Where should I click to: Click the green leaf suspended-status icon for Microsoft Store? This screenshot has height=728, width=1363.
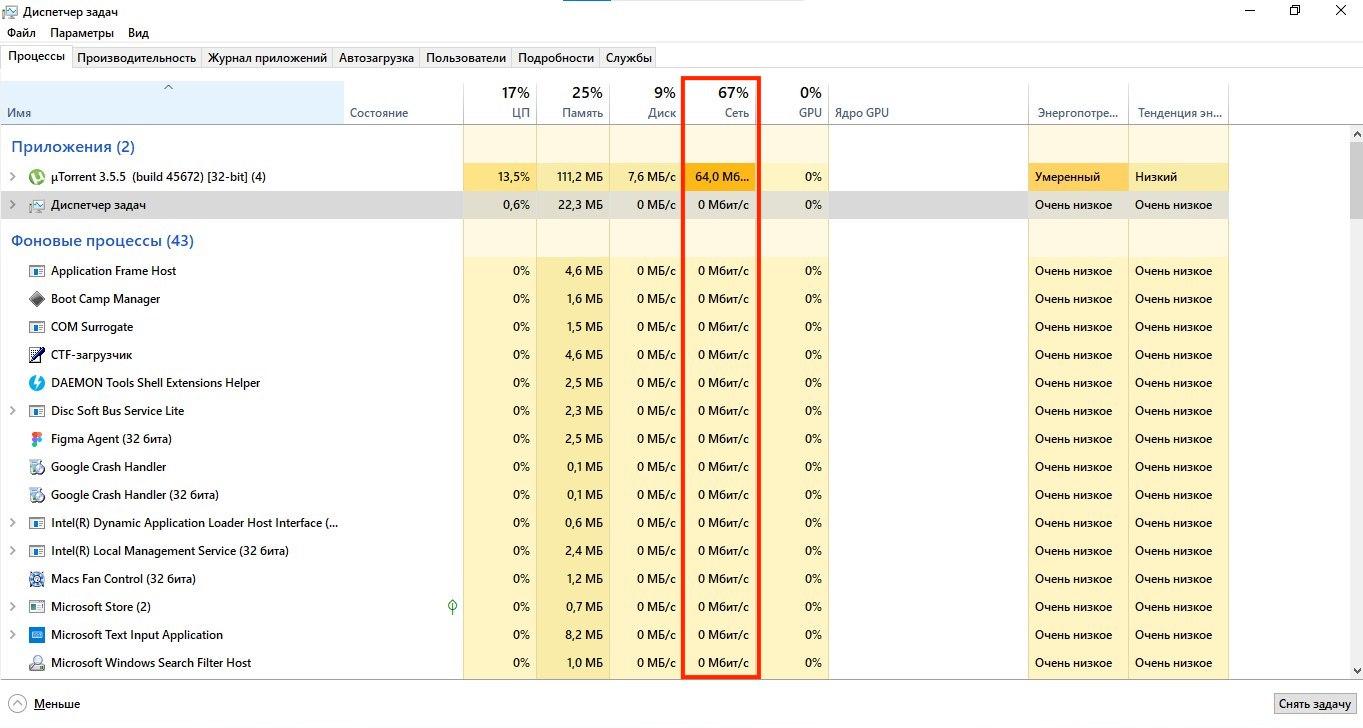tap(452, 606)
